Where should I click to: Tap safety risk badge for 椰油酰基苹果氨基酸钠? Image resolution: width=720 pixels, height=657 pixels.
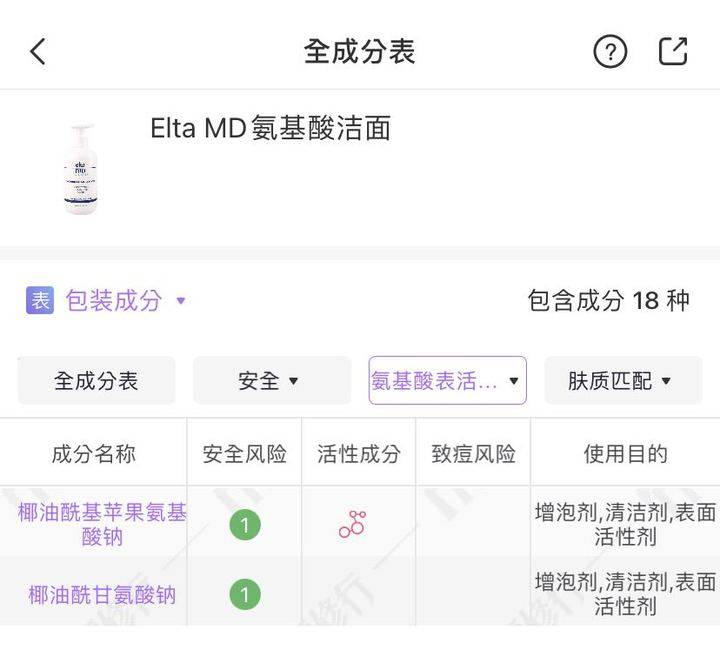click(x=244, y=524)
